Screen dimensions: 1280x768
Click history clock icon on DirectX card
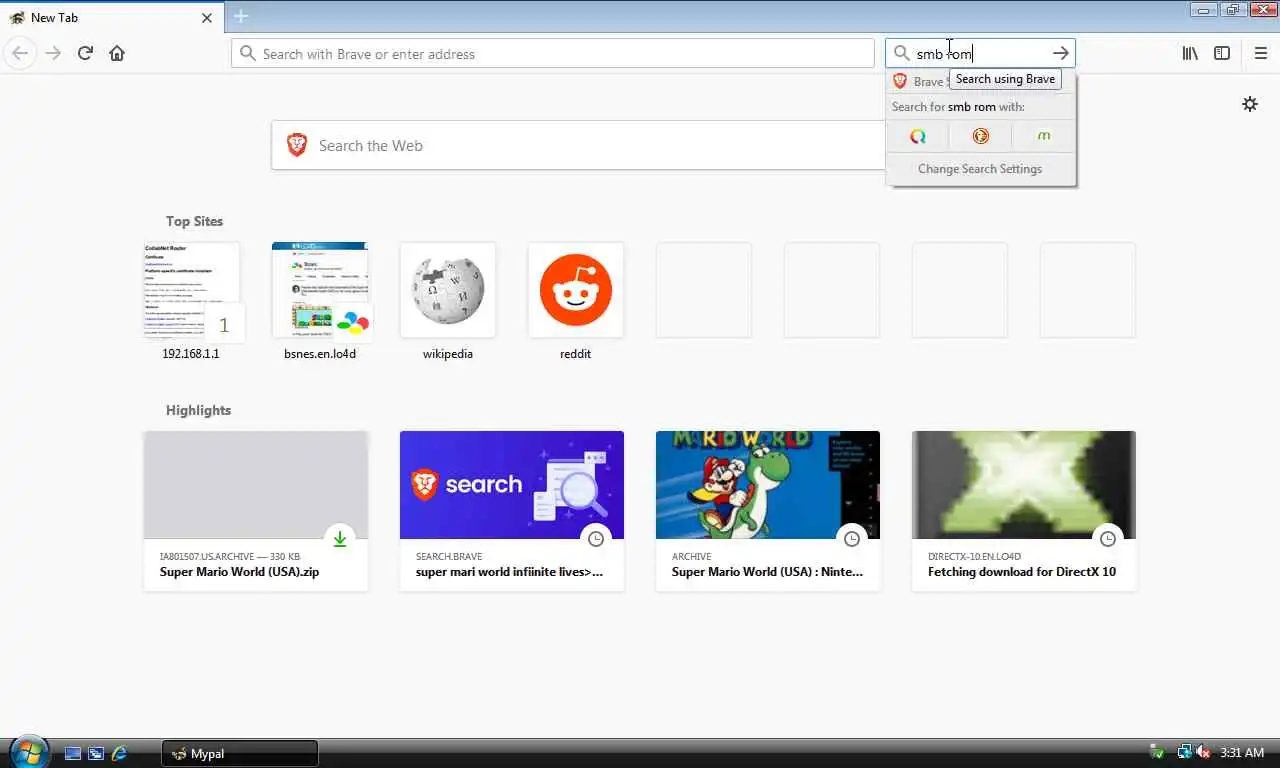(1108, 539)
